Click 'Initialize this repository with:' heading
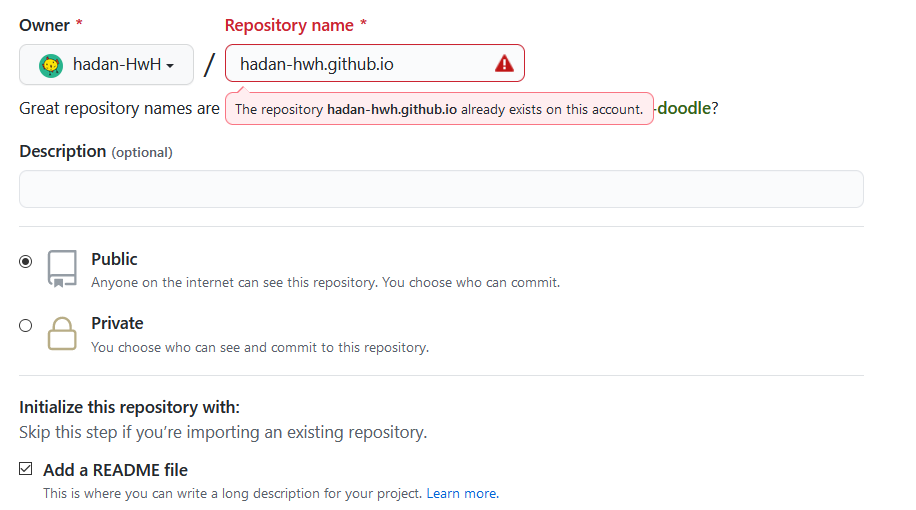916x510 pixels. click(x=129, y=407)
